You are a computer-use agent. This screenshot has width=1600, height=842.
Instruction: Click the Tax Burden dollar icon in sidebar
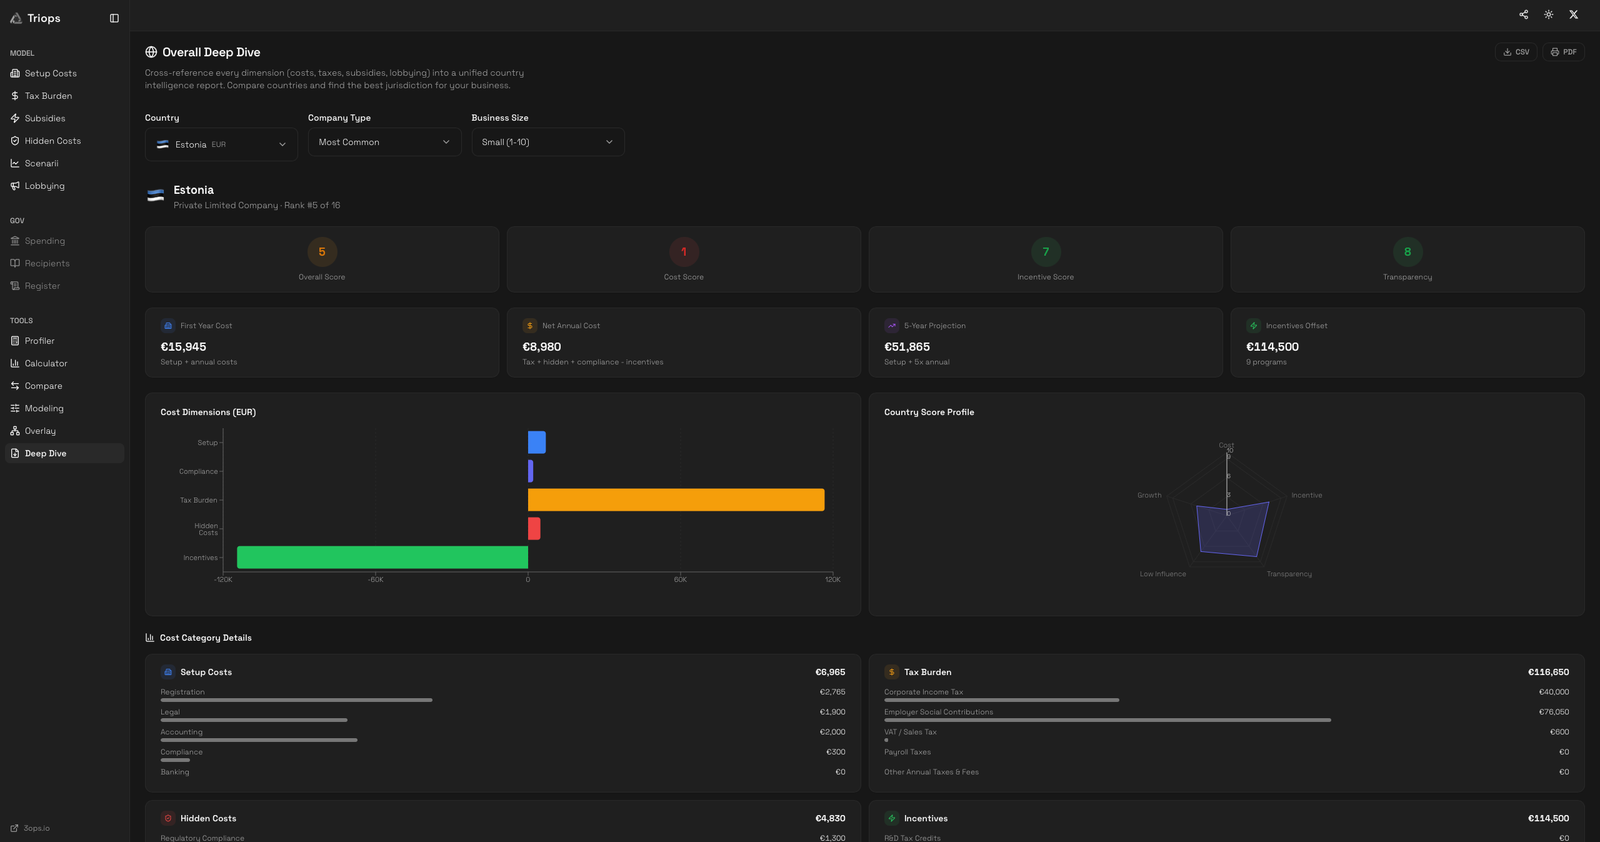click(15, 96)
